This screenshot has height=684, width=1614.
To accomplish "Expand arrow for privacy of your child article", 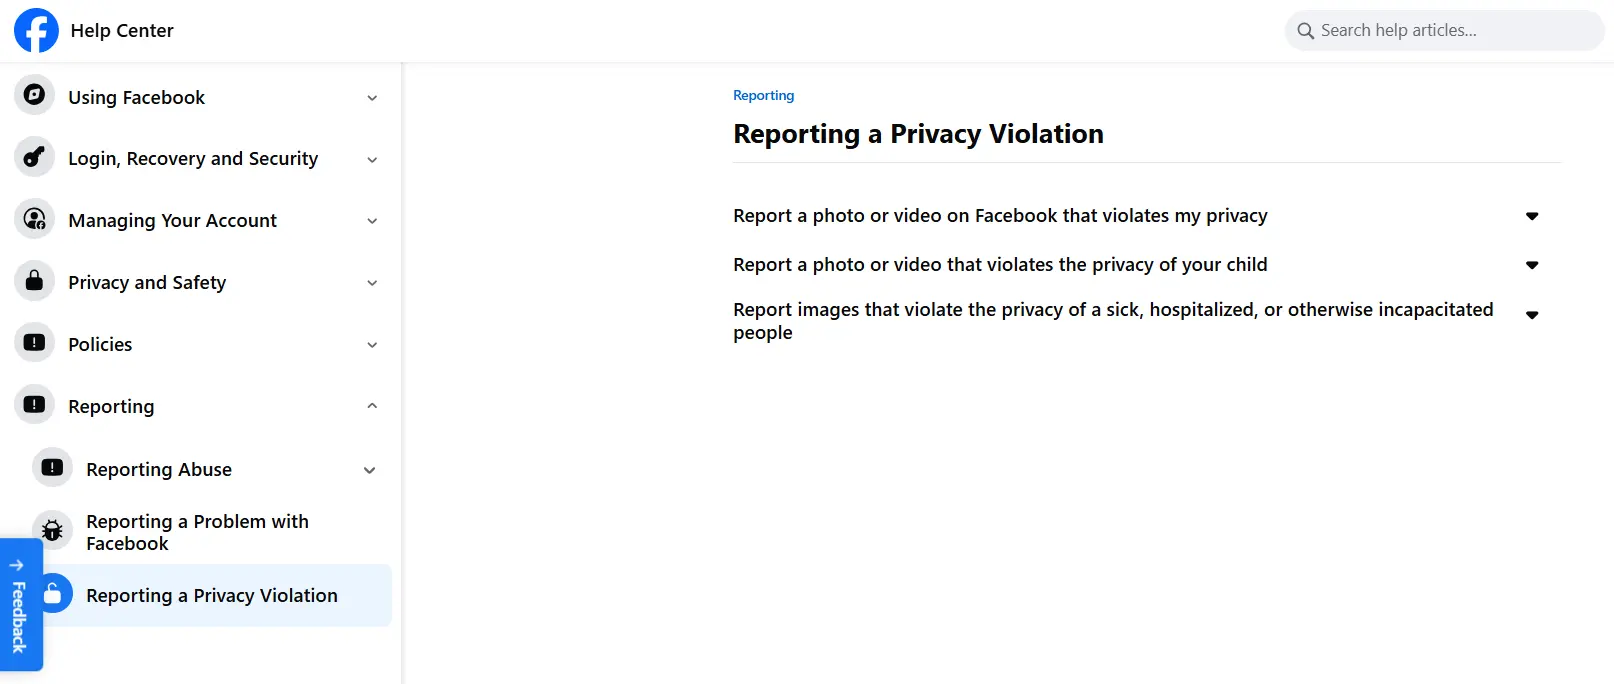I will [1532, 265].
